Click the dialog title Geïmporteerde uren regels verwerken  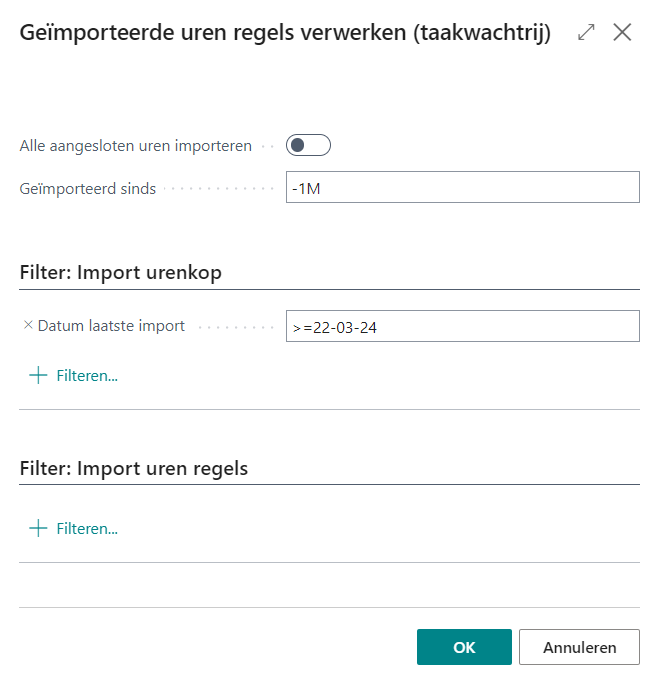[x=285, y=33]
